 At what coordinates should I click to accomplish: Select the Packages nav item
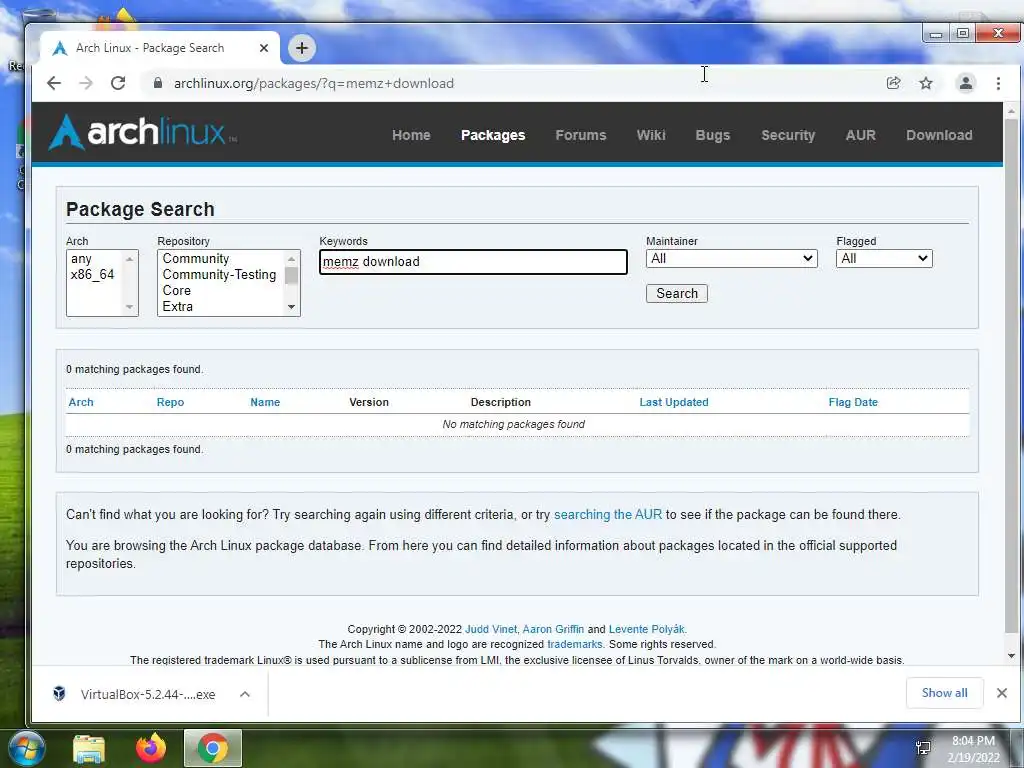coord(493,135)
